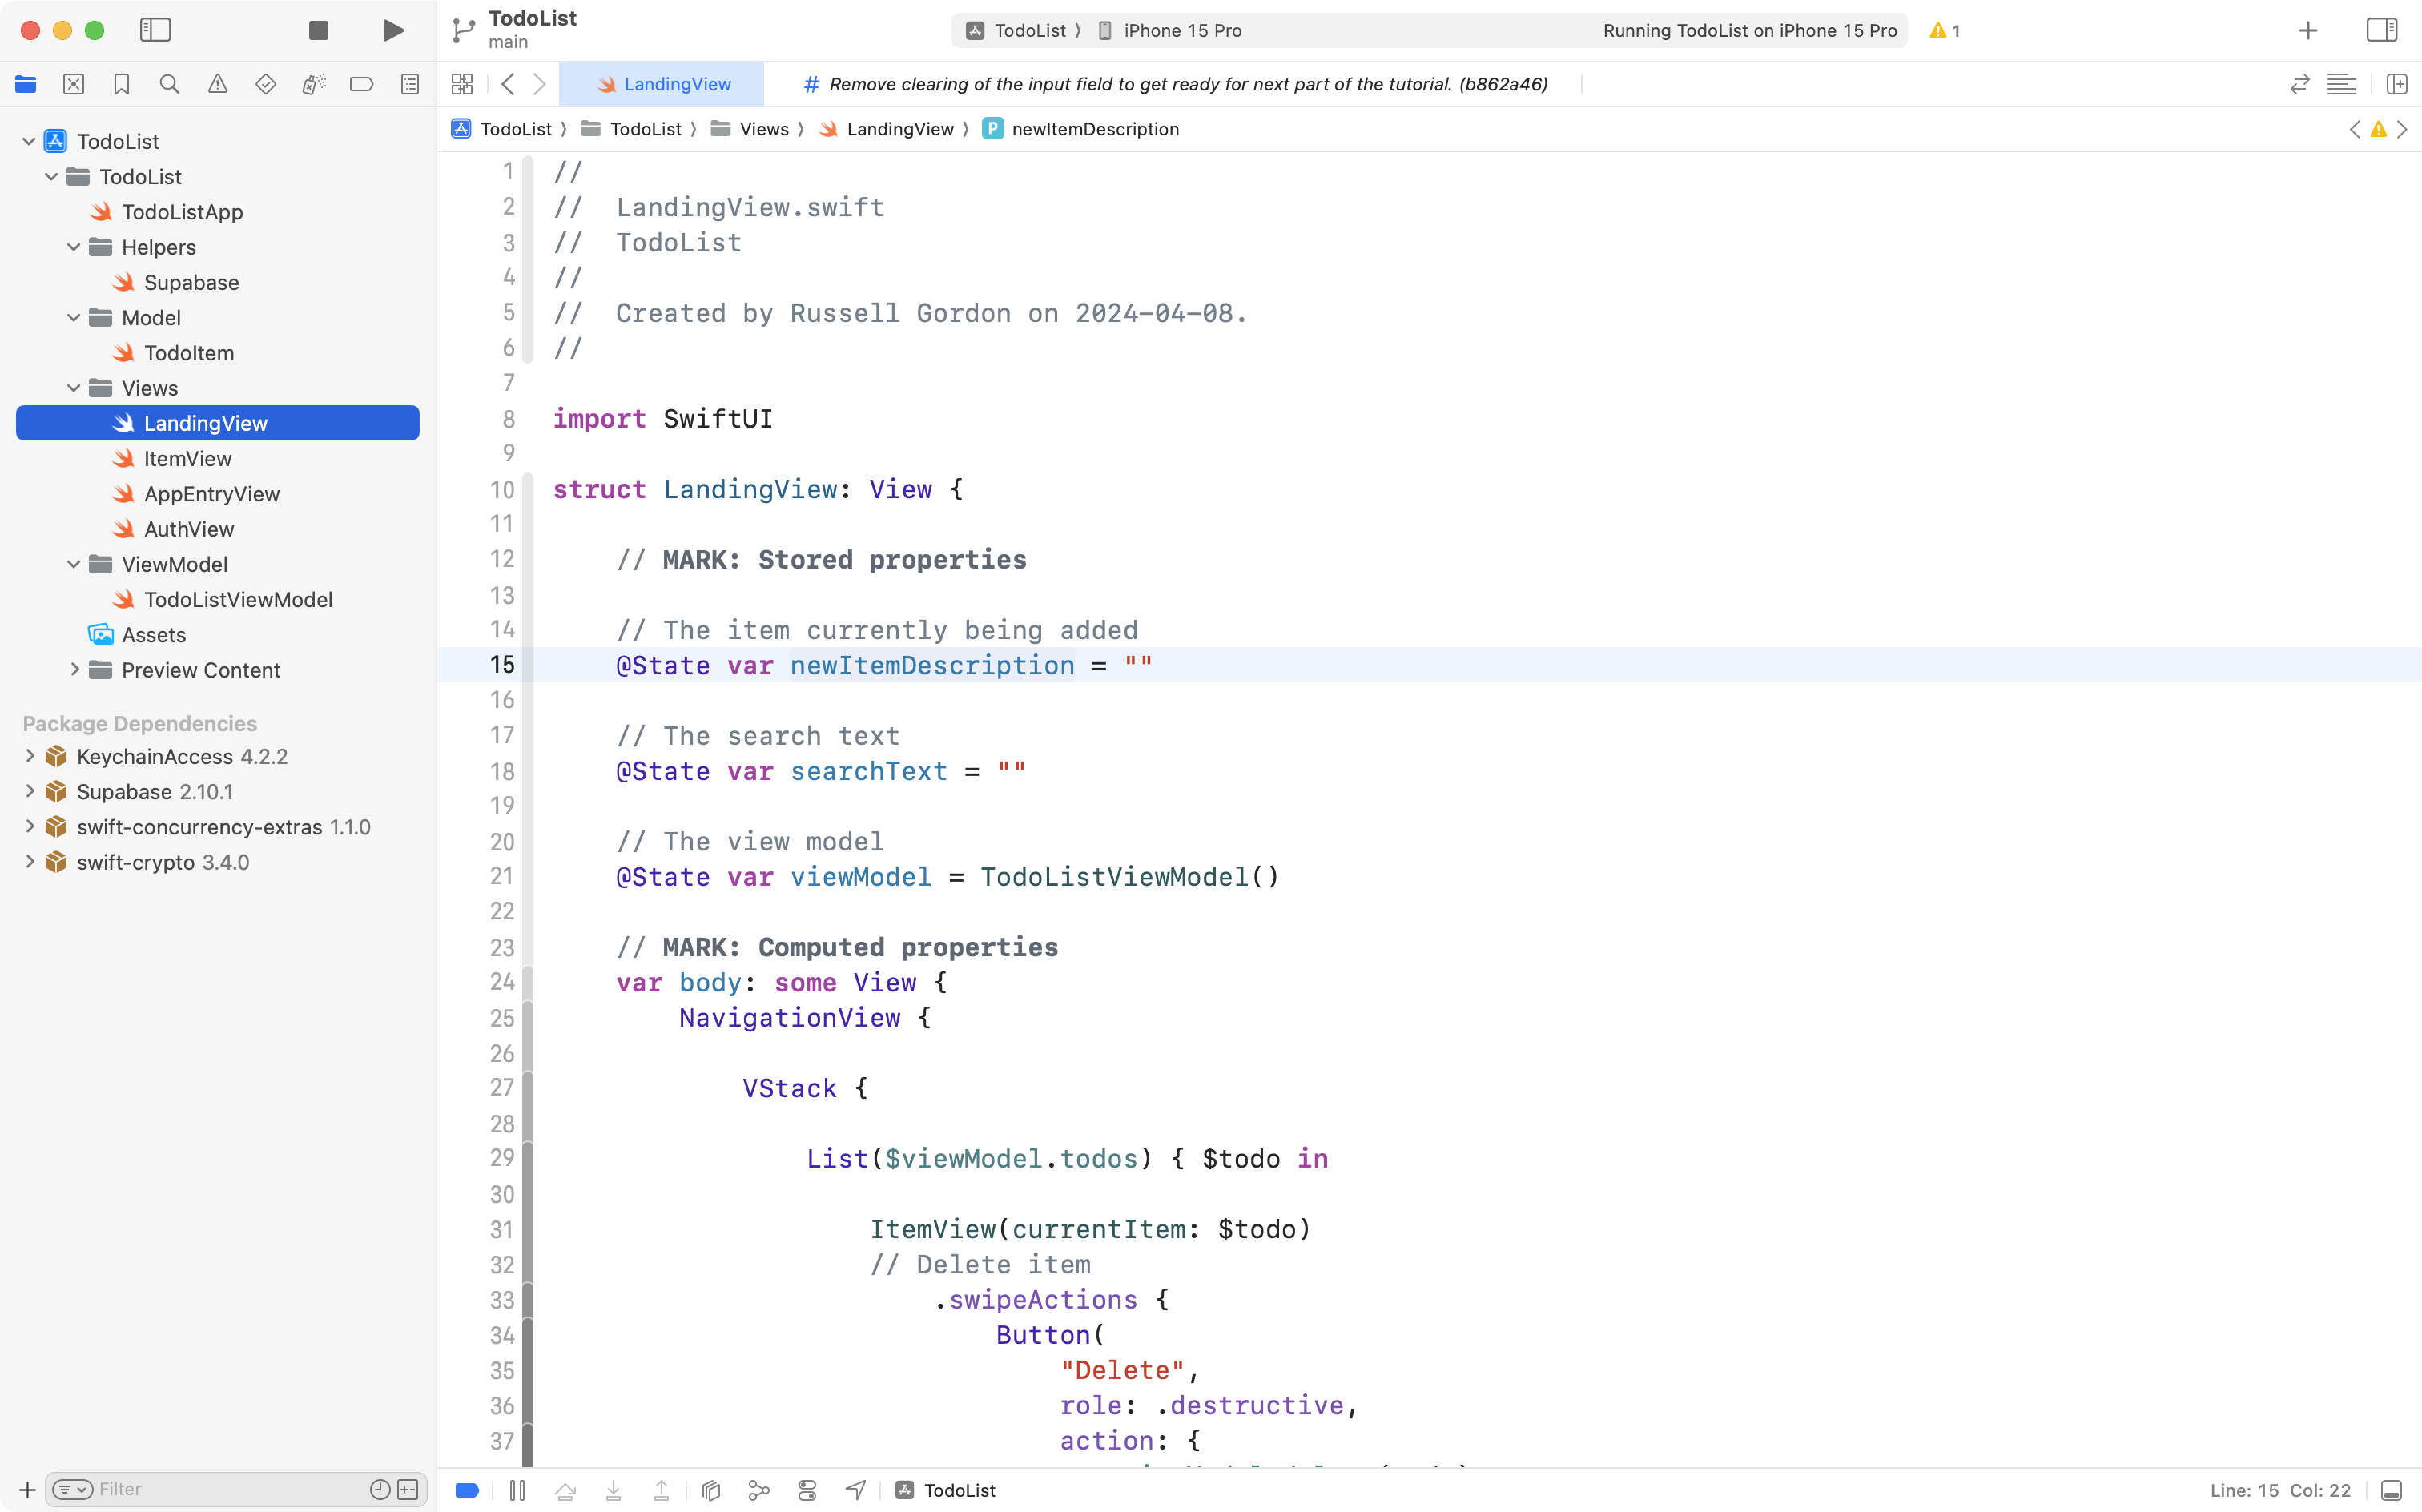Open the Find navigator (magnifying glass)

click(170, 84)
